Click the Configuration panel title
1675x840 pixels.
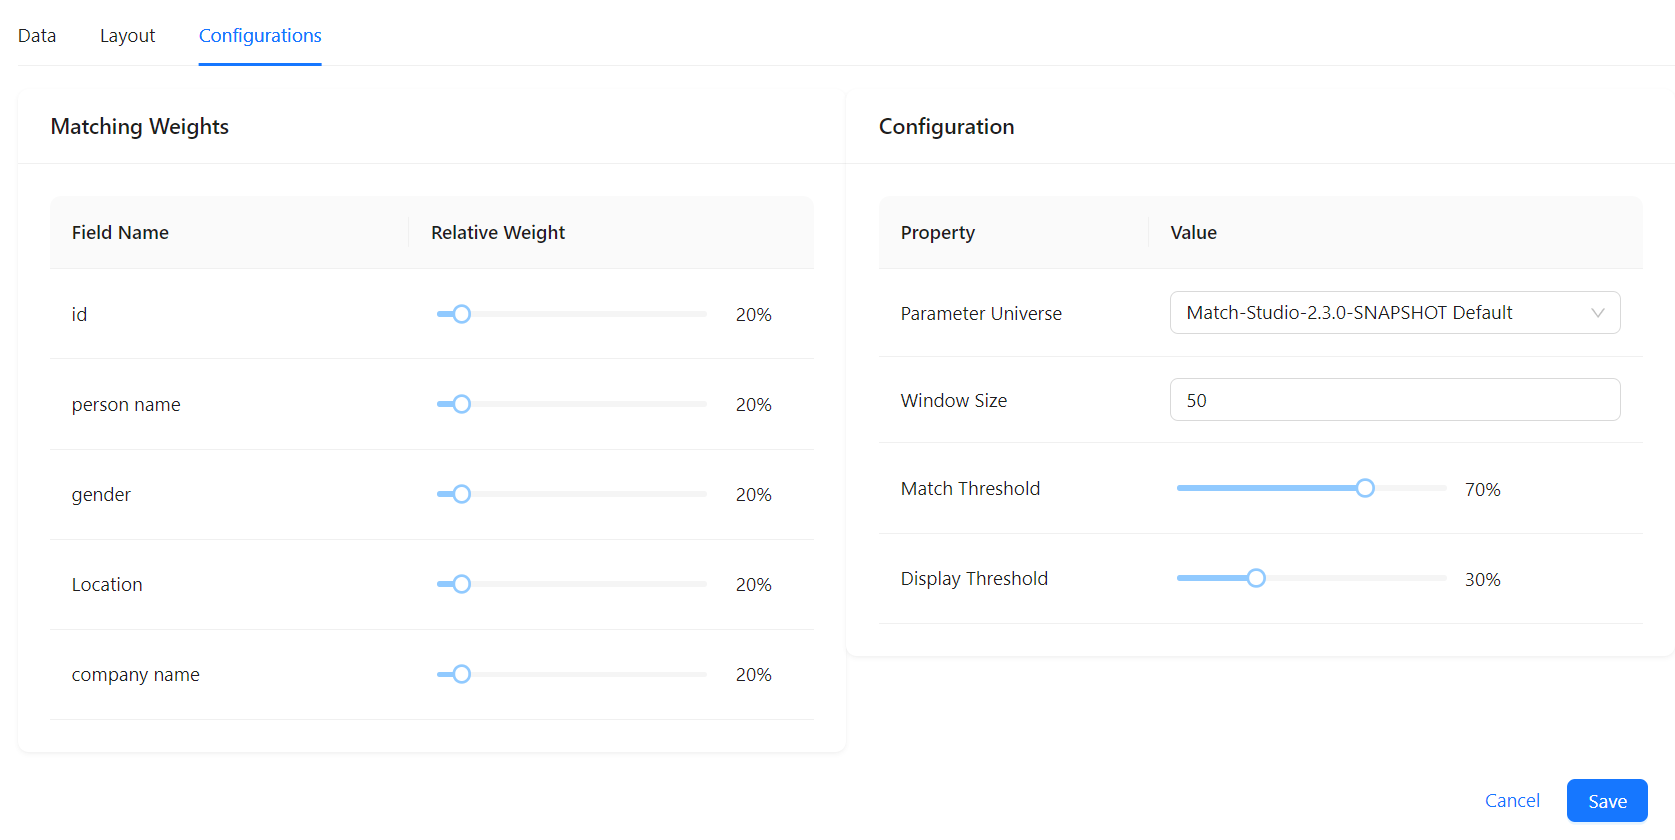946,126
